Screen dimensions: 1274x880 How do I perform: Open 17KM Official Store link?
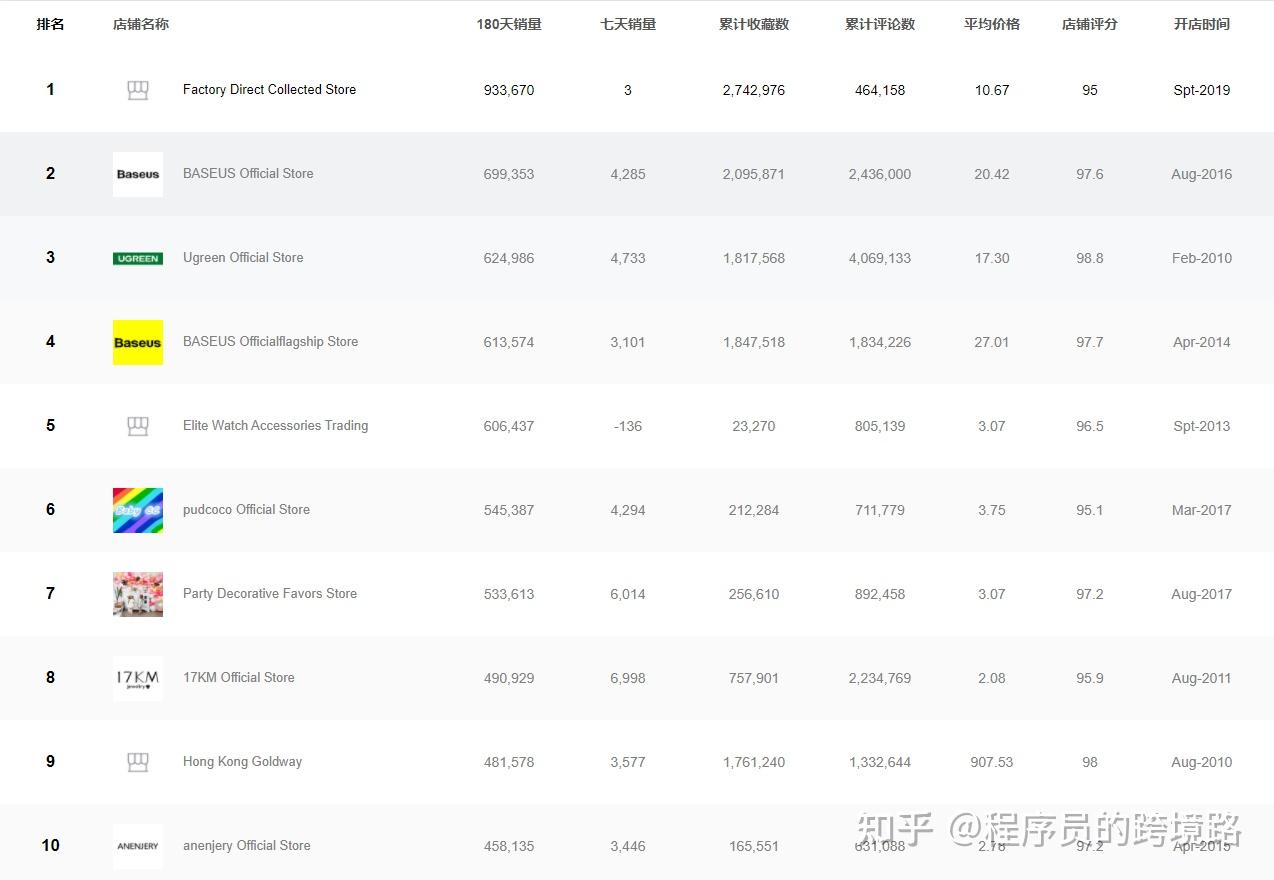tap(239, 678)
